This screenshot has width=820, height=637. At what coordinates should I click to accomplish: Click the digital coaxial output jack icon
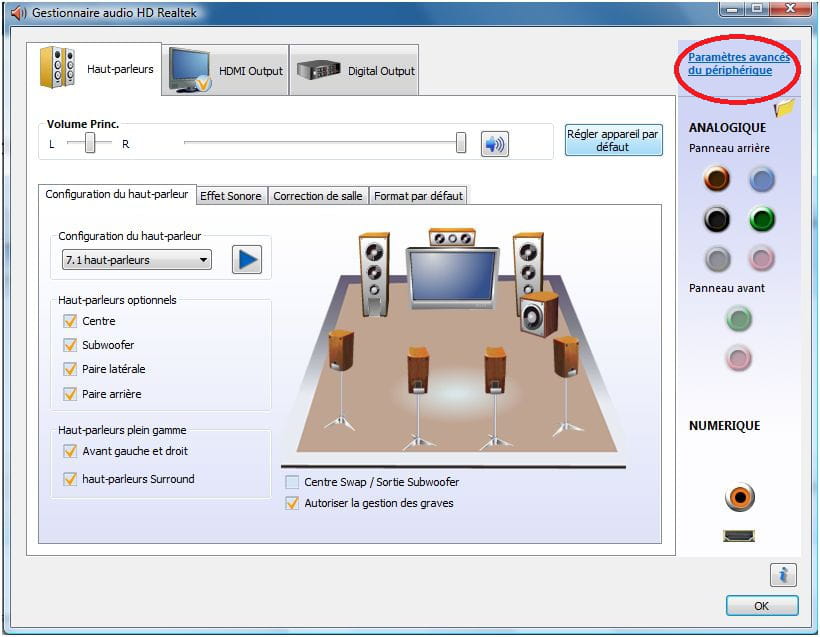click(x=739, y=496)
